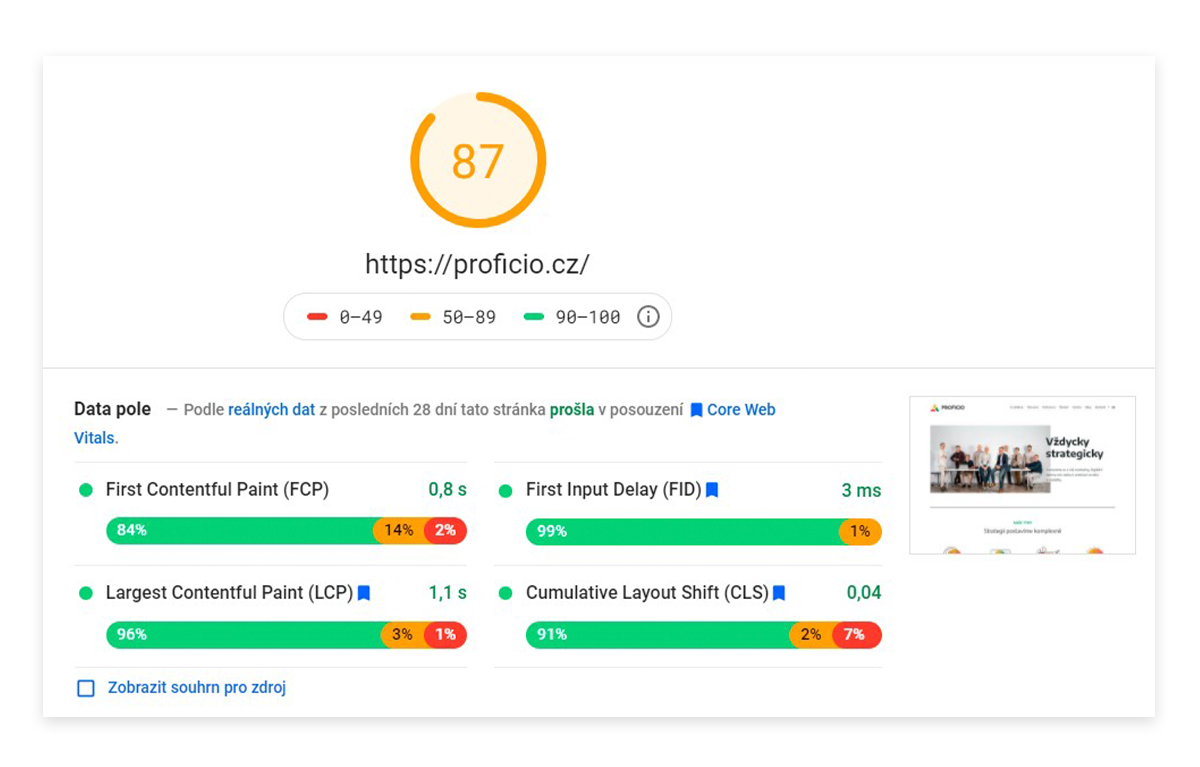This screenshot has width=1200, height=767.
Task: Click the CLS green 91% bar segment
Action: 658,634
